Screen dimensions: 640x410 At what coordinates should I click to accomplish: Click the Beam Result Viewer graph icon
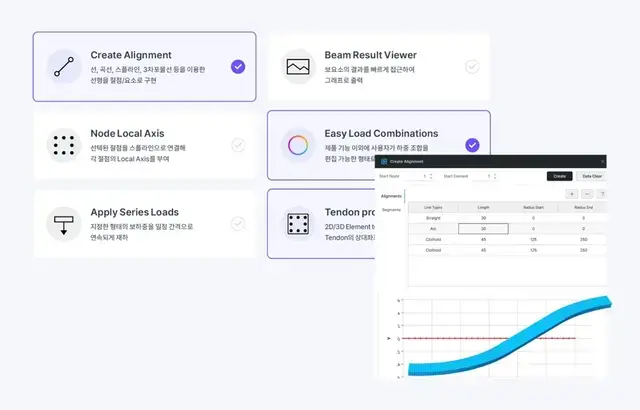(299, 67)
